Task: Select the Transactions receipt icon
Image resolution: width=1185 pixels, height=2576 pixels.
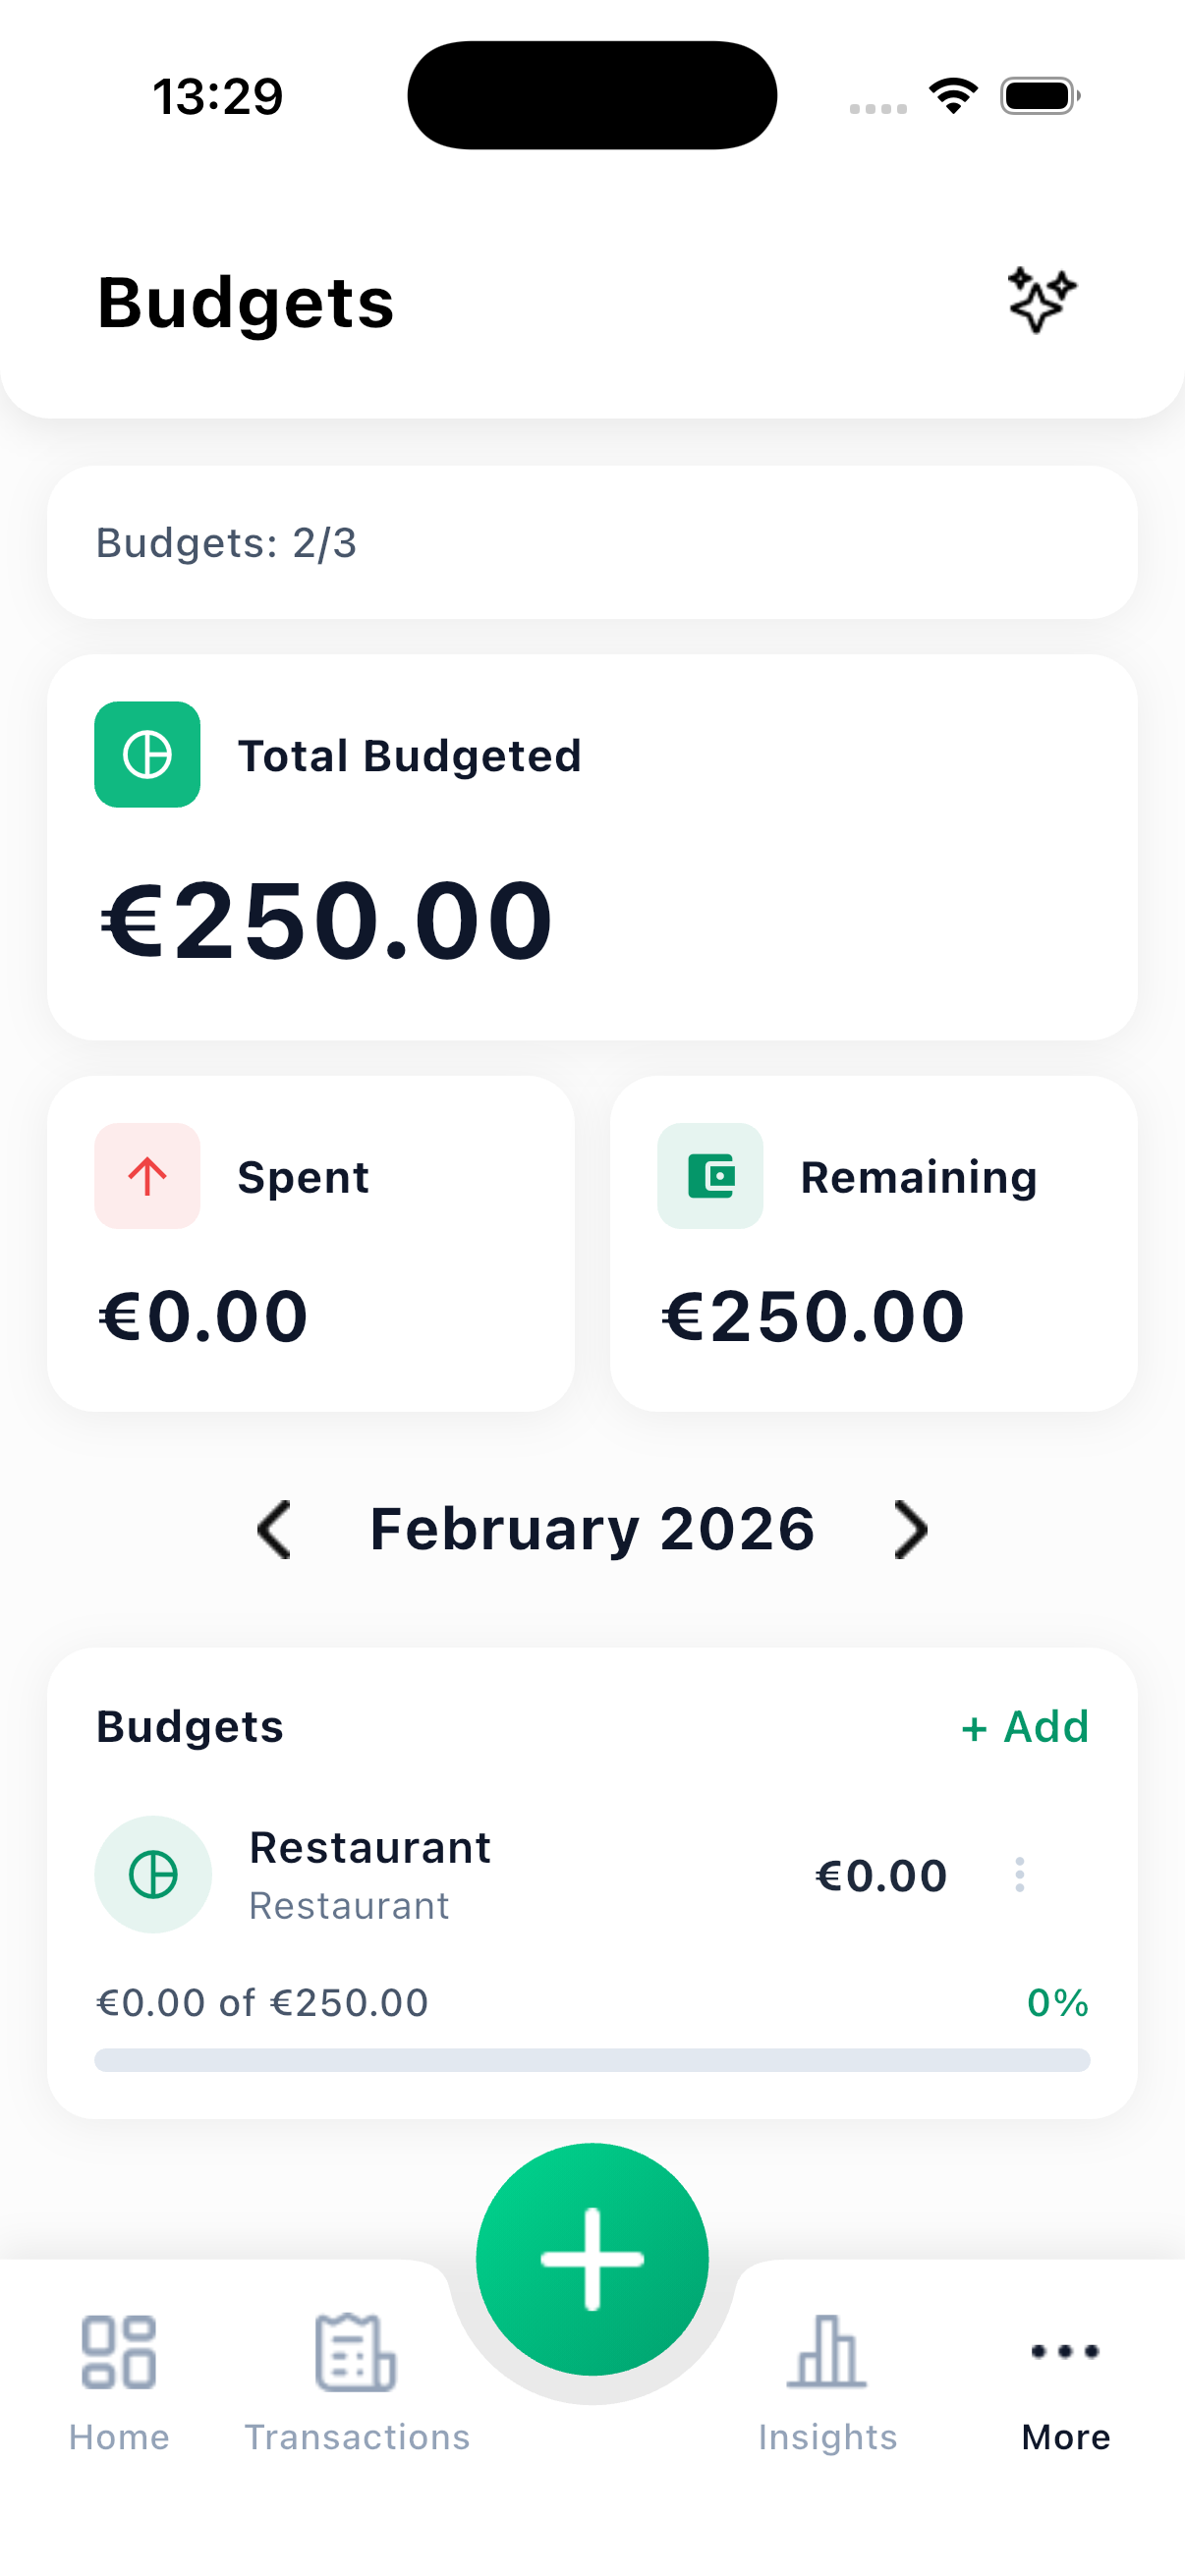Action: click(357, 2352)
